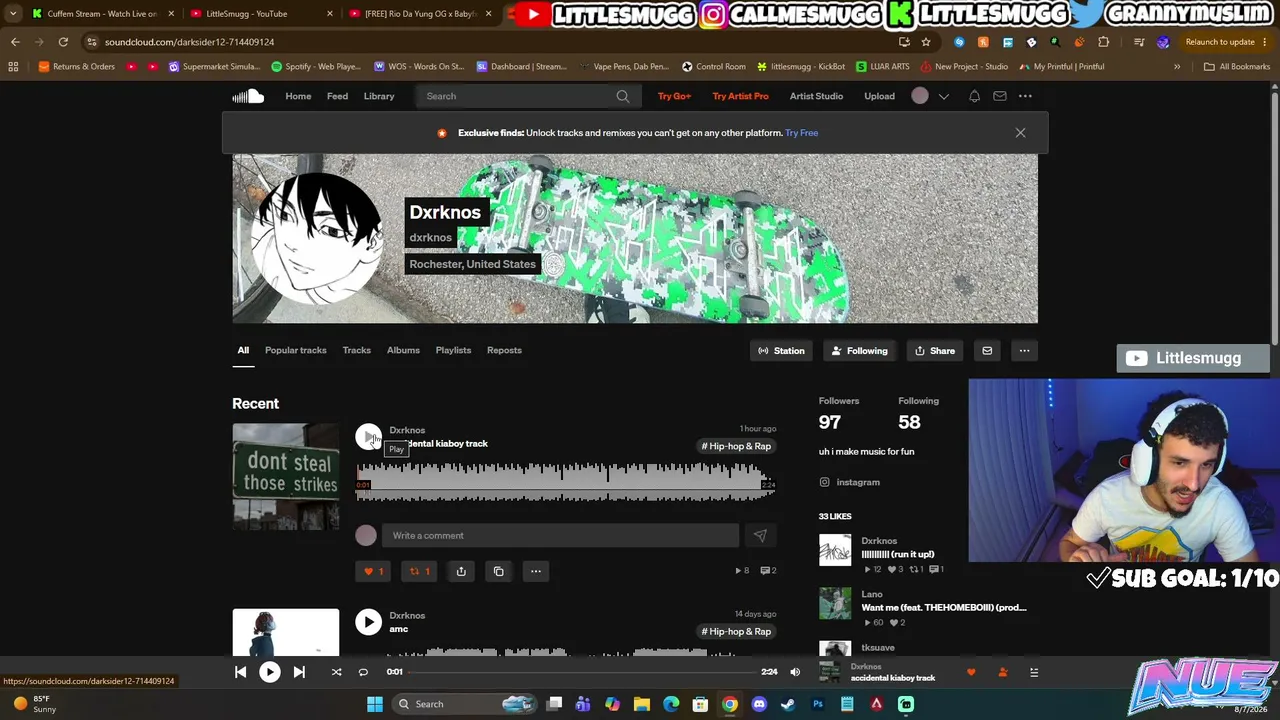Skip to next track in player bar

[x=299, y=672]
